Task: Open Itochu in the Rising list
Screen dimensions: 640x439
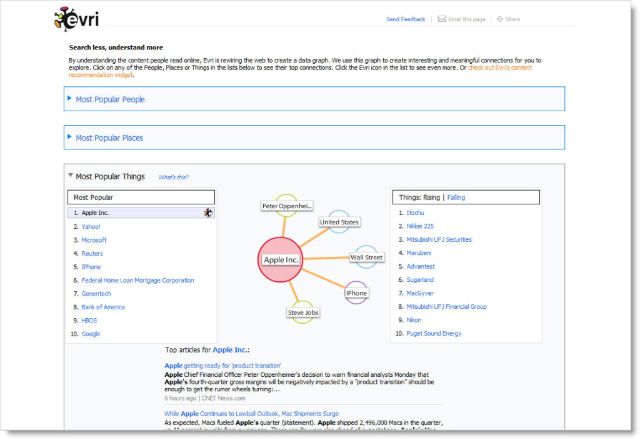Action: point(415,213)
